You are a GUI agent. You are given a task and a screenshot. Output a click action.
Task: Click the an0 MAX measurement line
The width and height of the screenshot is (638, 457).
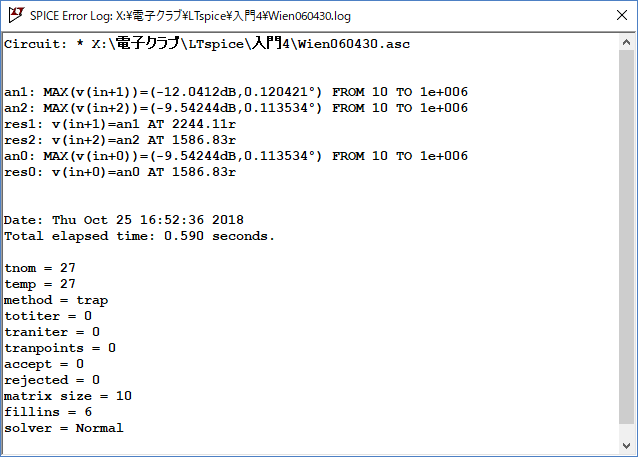(236, 156)
